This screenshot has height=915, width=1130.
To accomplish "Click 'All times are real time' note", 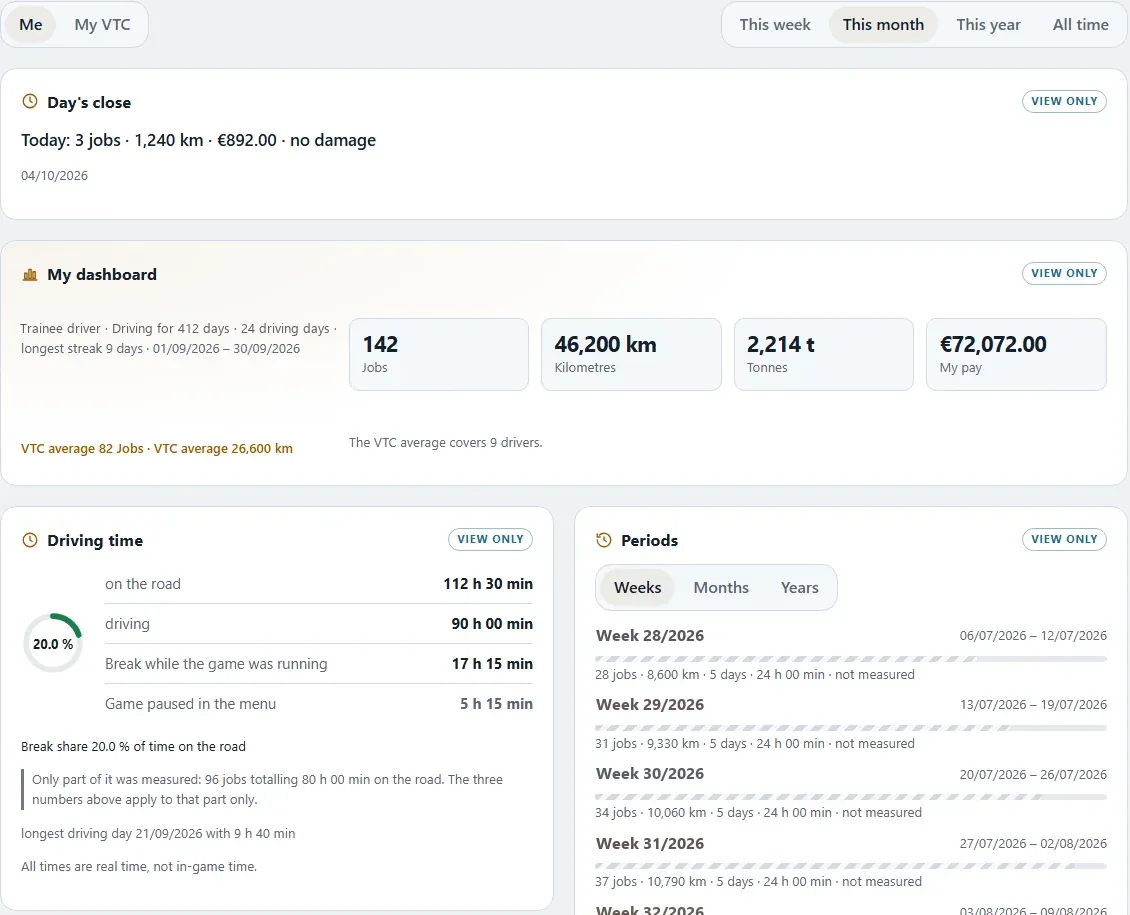I will (138, 867).
